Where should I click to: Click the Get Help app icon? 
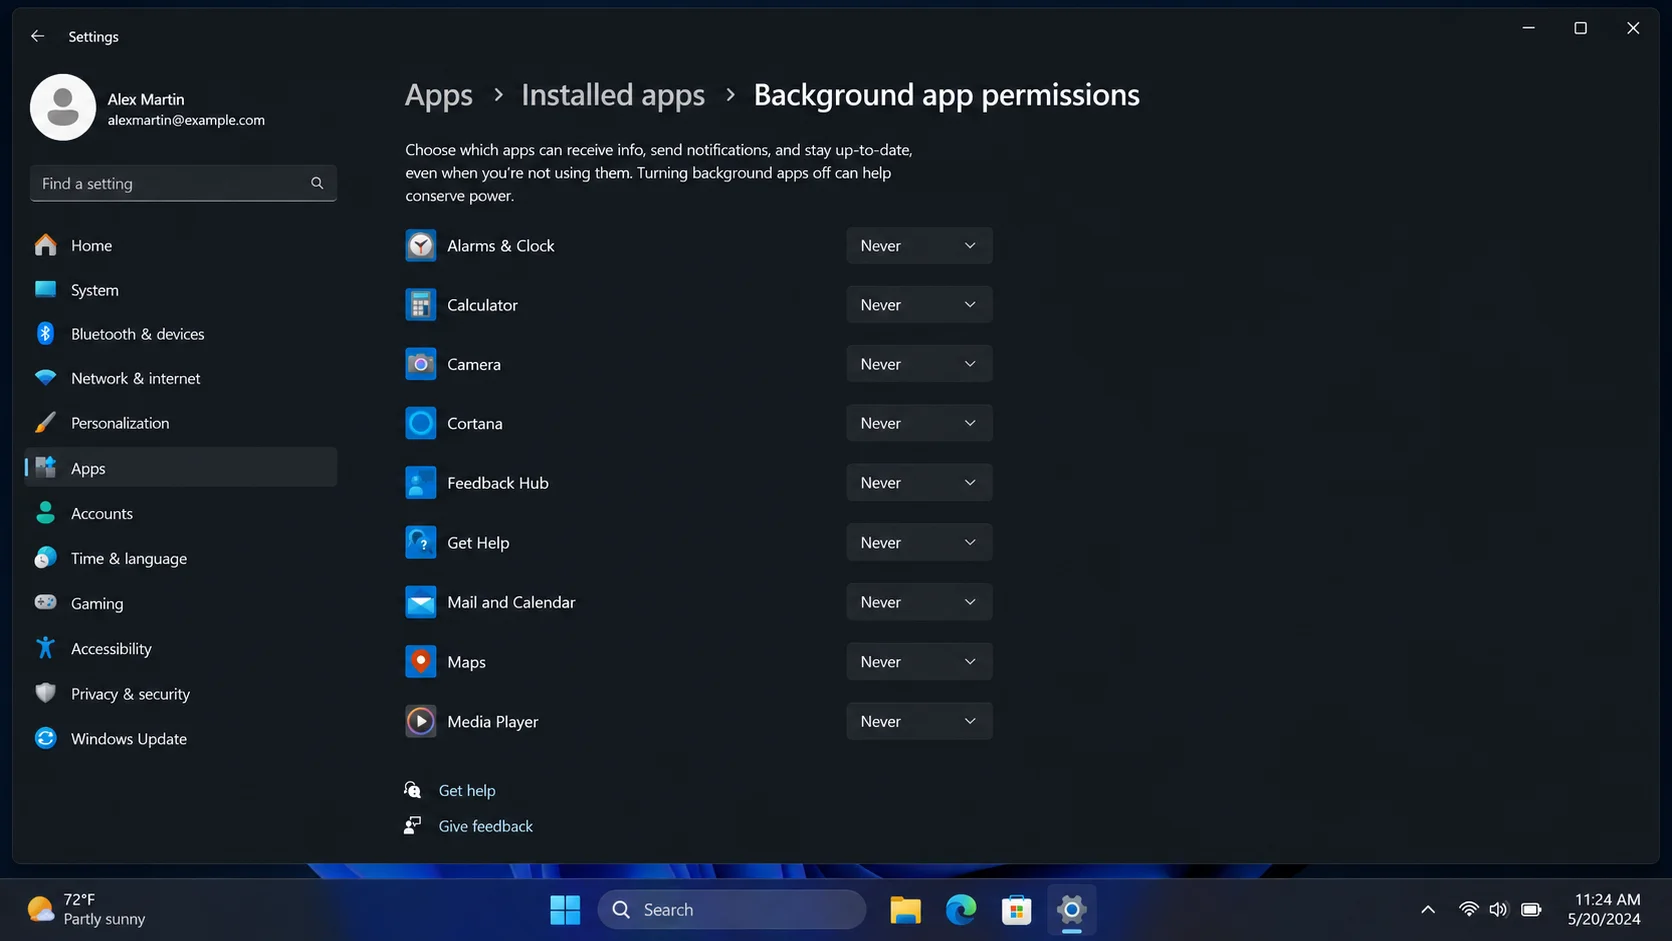(x=420, y=542)
